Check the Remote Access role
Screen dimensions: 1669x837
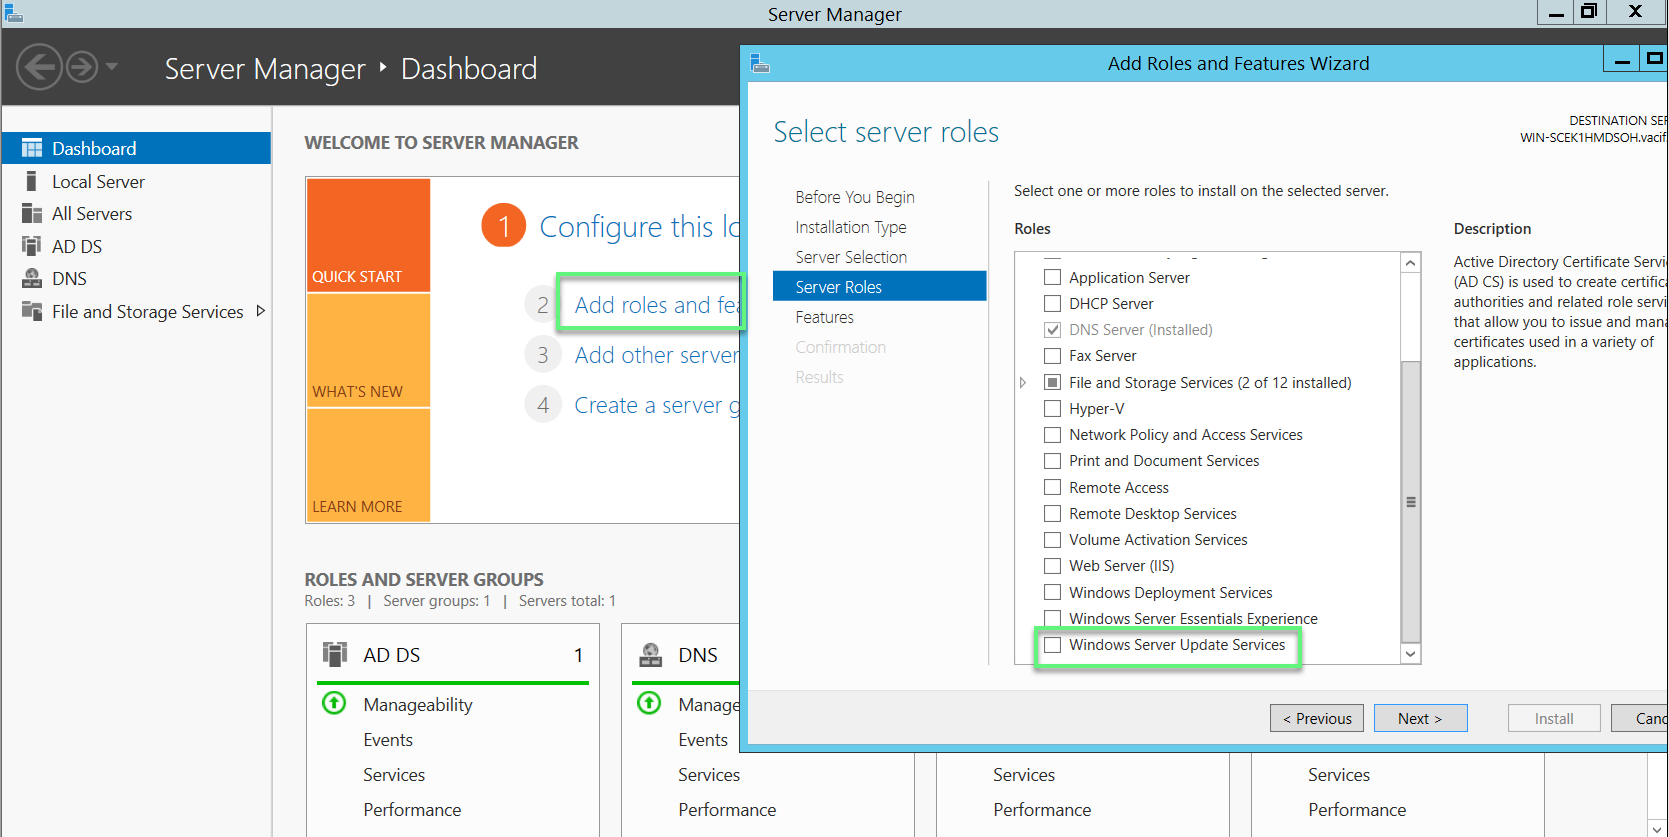tap(1052, 487)
